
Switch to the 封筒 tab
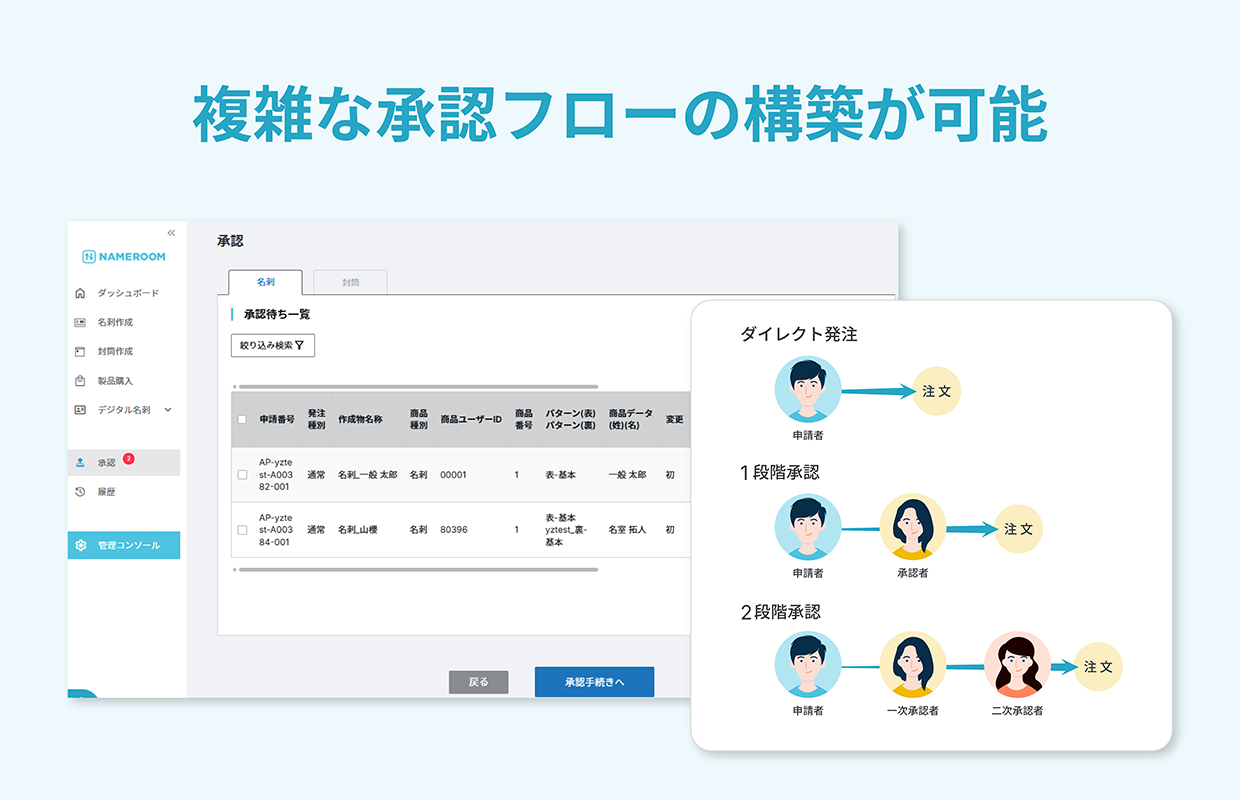coord(349,282)
